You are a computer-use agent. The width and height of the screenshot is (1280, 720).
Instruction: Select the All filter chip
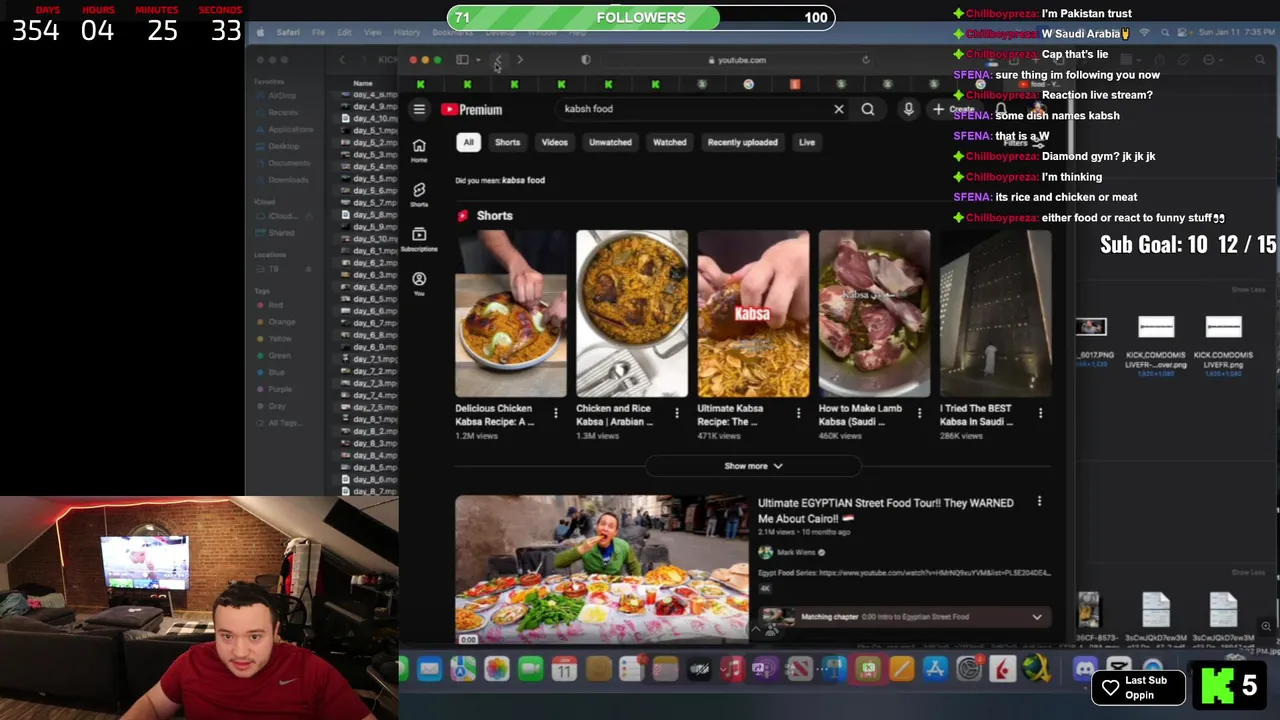468,142
